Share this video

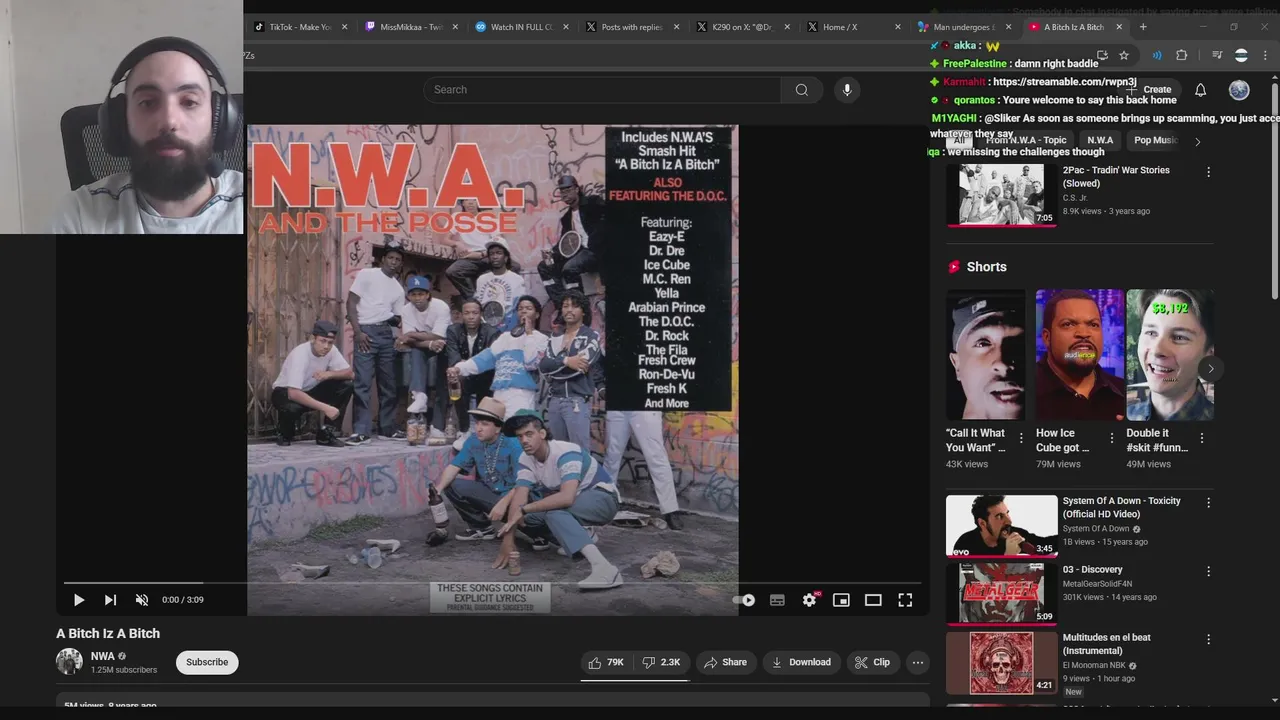click(725, 662)
